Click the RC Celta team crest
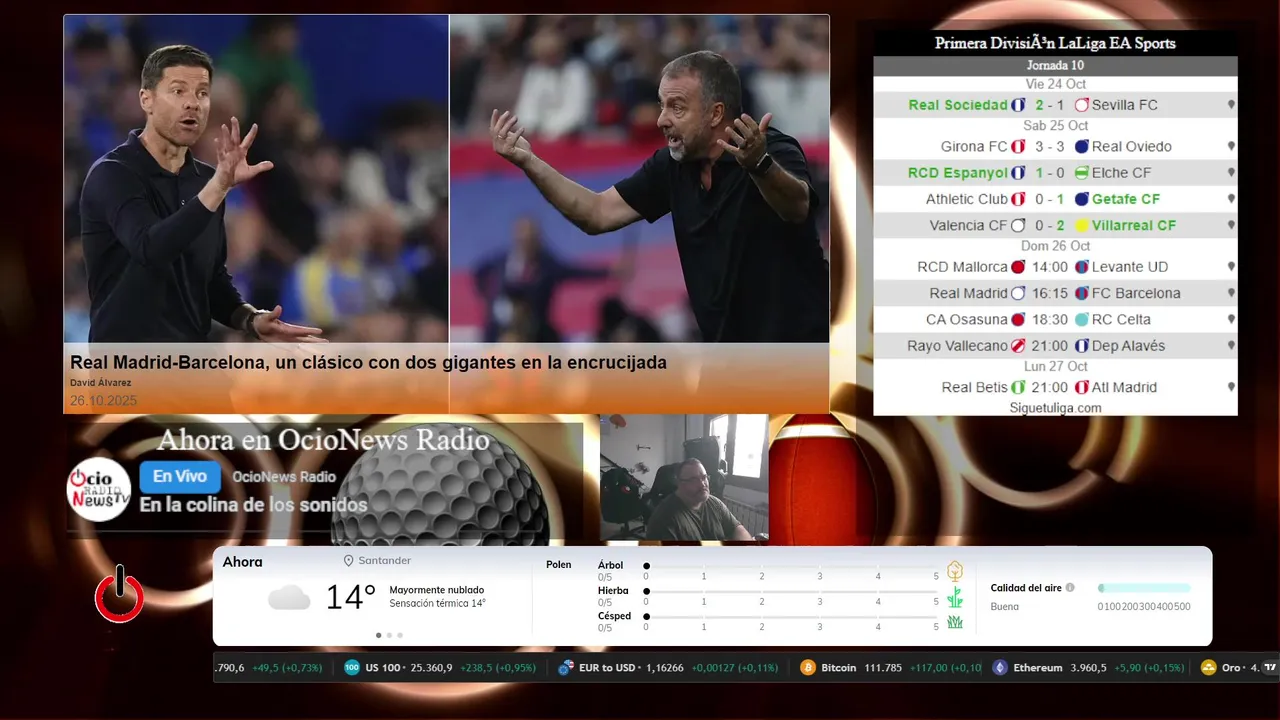The height and width of the screenshot is (720, 1280). click(x=1081, y=320)
